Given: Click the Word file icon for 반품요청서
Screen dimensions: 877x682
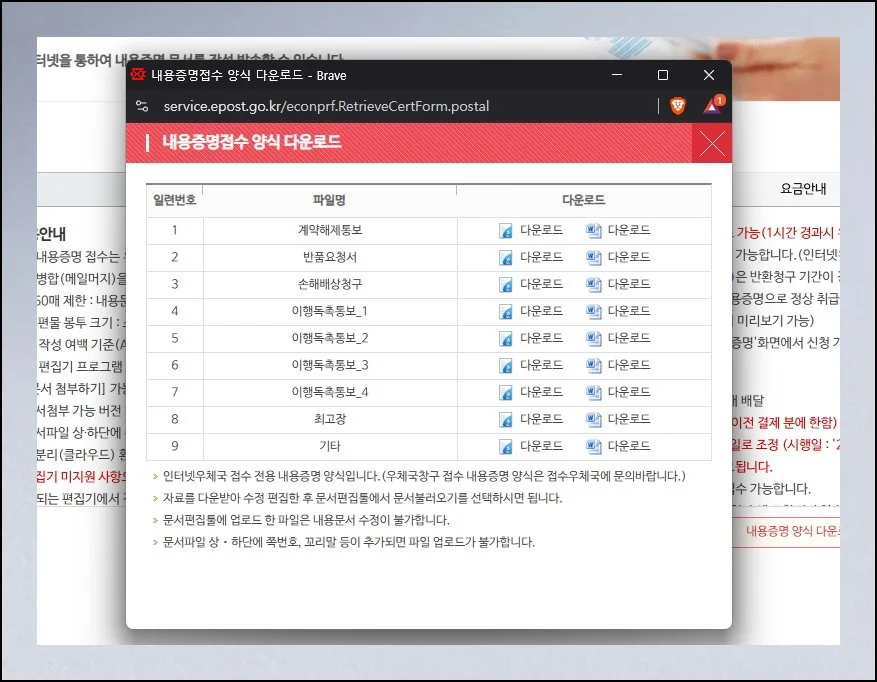Looking at the screenshot, I should click(593, 257).
